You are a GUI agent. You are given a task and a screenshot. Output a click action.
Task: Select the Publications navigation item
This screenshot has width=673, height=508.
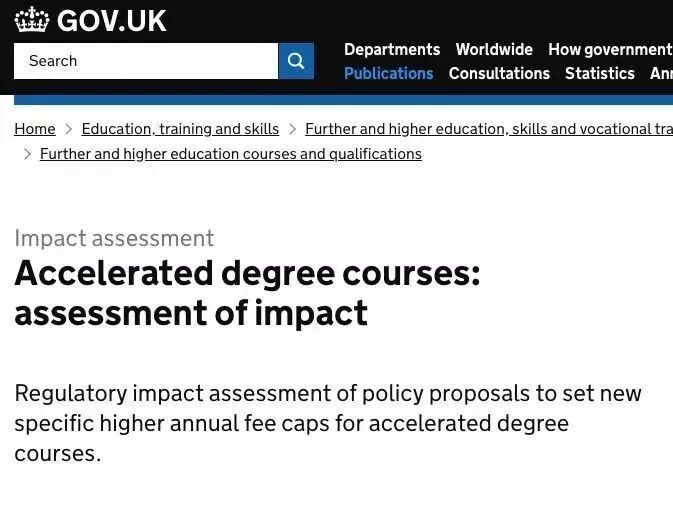[x=388, y=73]
